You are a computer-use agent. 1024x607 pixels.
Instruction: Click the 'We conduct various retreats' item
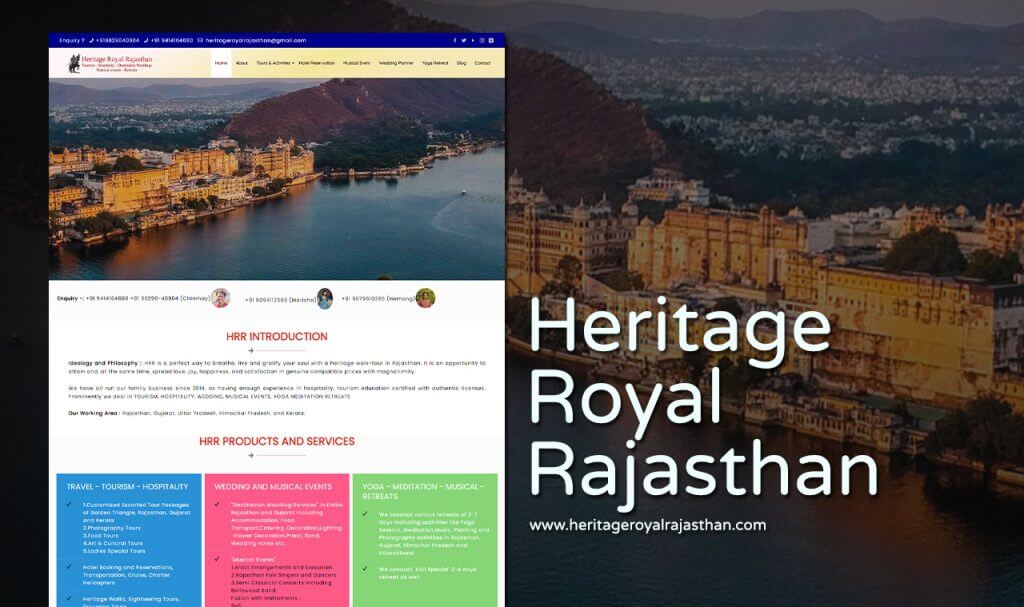click(434, 534)
